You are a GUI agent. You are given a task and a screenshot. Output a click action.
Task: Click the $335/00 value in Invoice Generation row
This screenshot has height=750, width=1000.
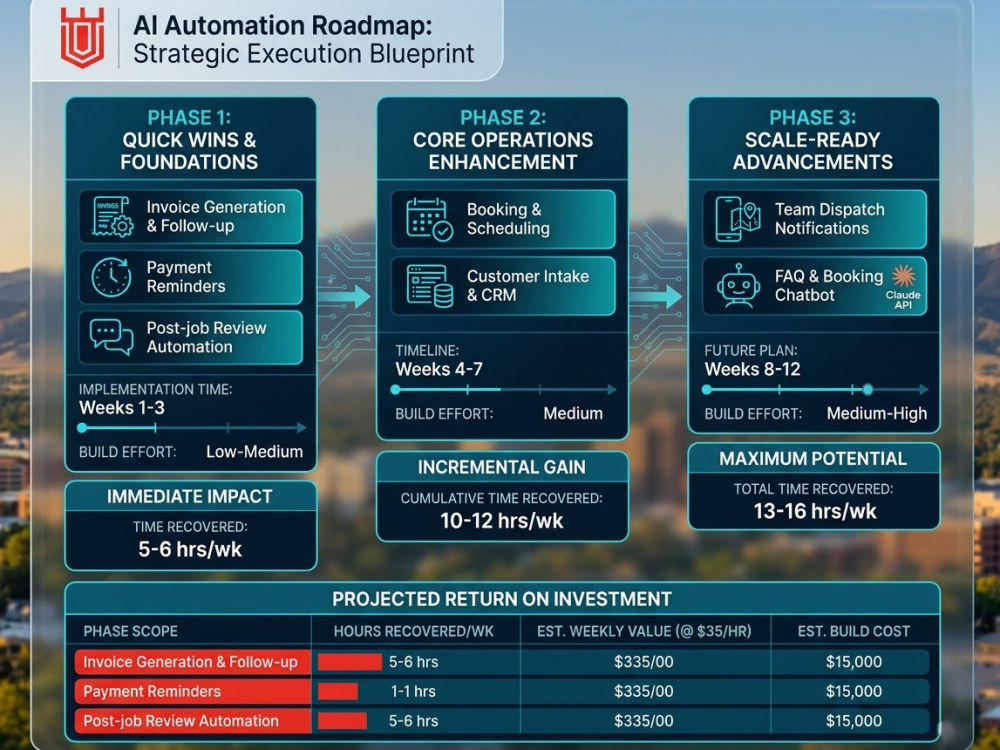coord(643,662)
